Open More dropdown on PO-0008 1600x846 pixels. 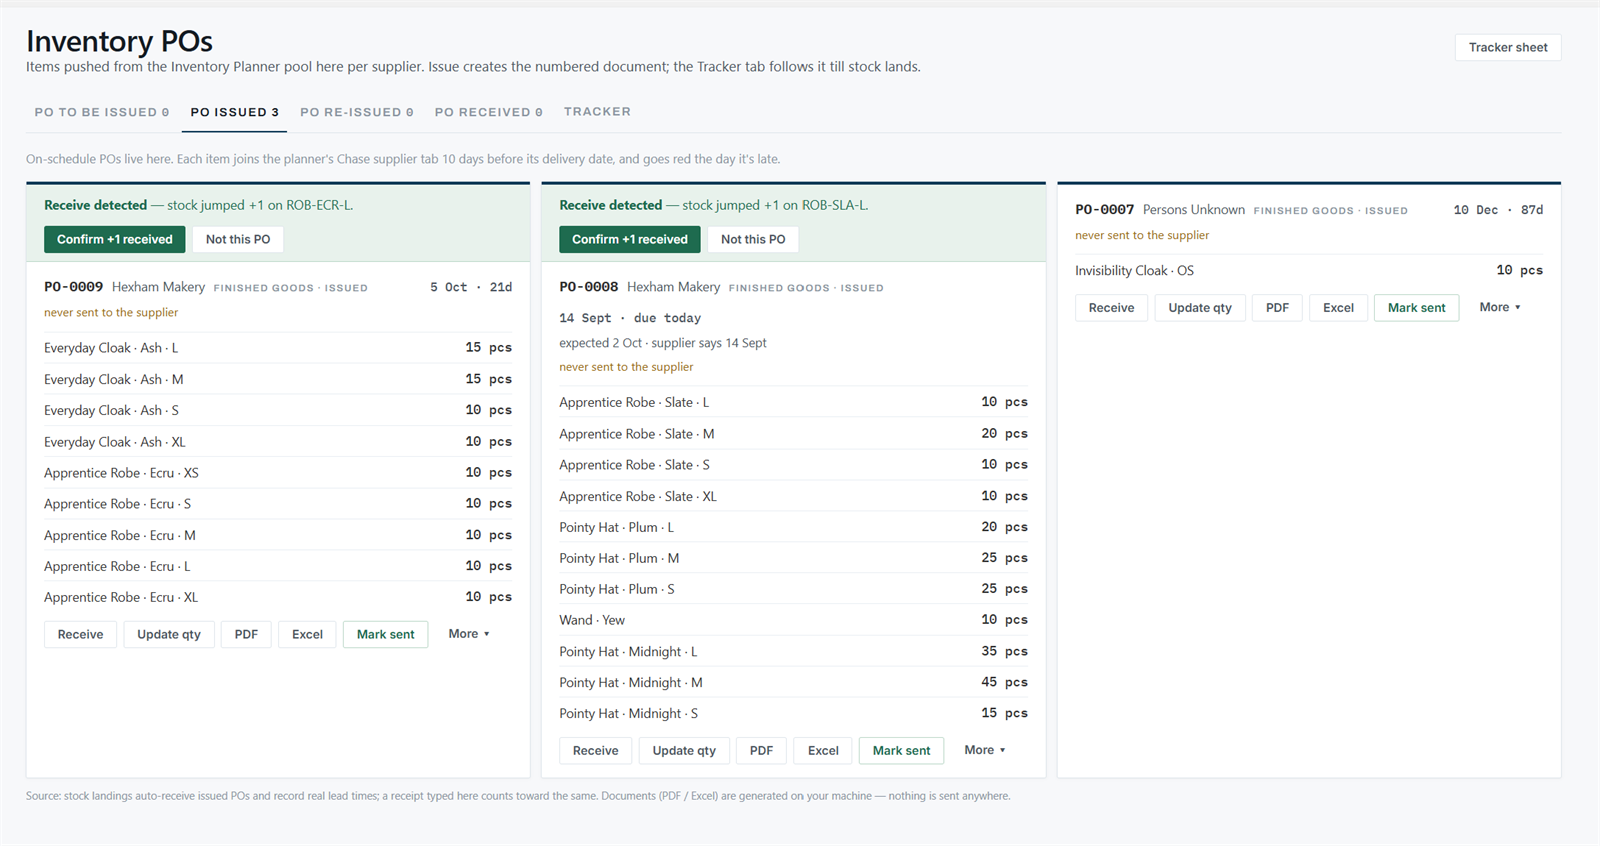(x=985, y=750)
